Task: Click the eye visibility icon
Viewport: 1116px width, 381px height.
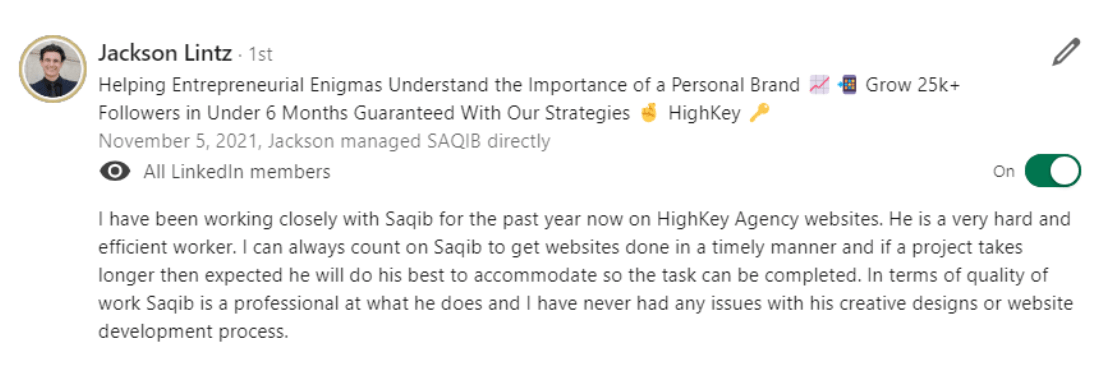Action: [115, 172]
